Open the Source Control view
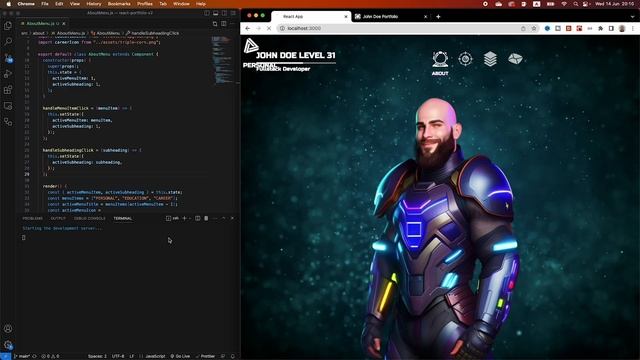640x360 pixels. 8,58
